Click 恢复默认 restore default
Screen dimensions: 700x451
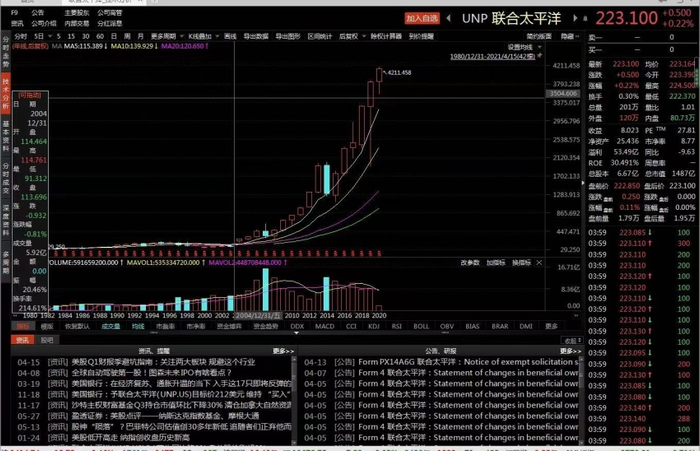[77, 326]
